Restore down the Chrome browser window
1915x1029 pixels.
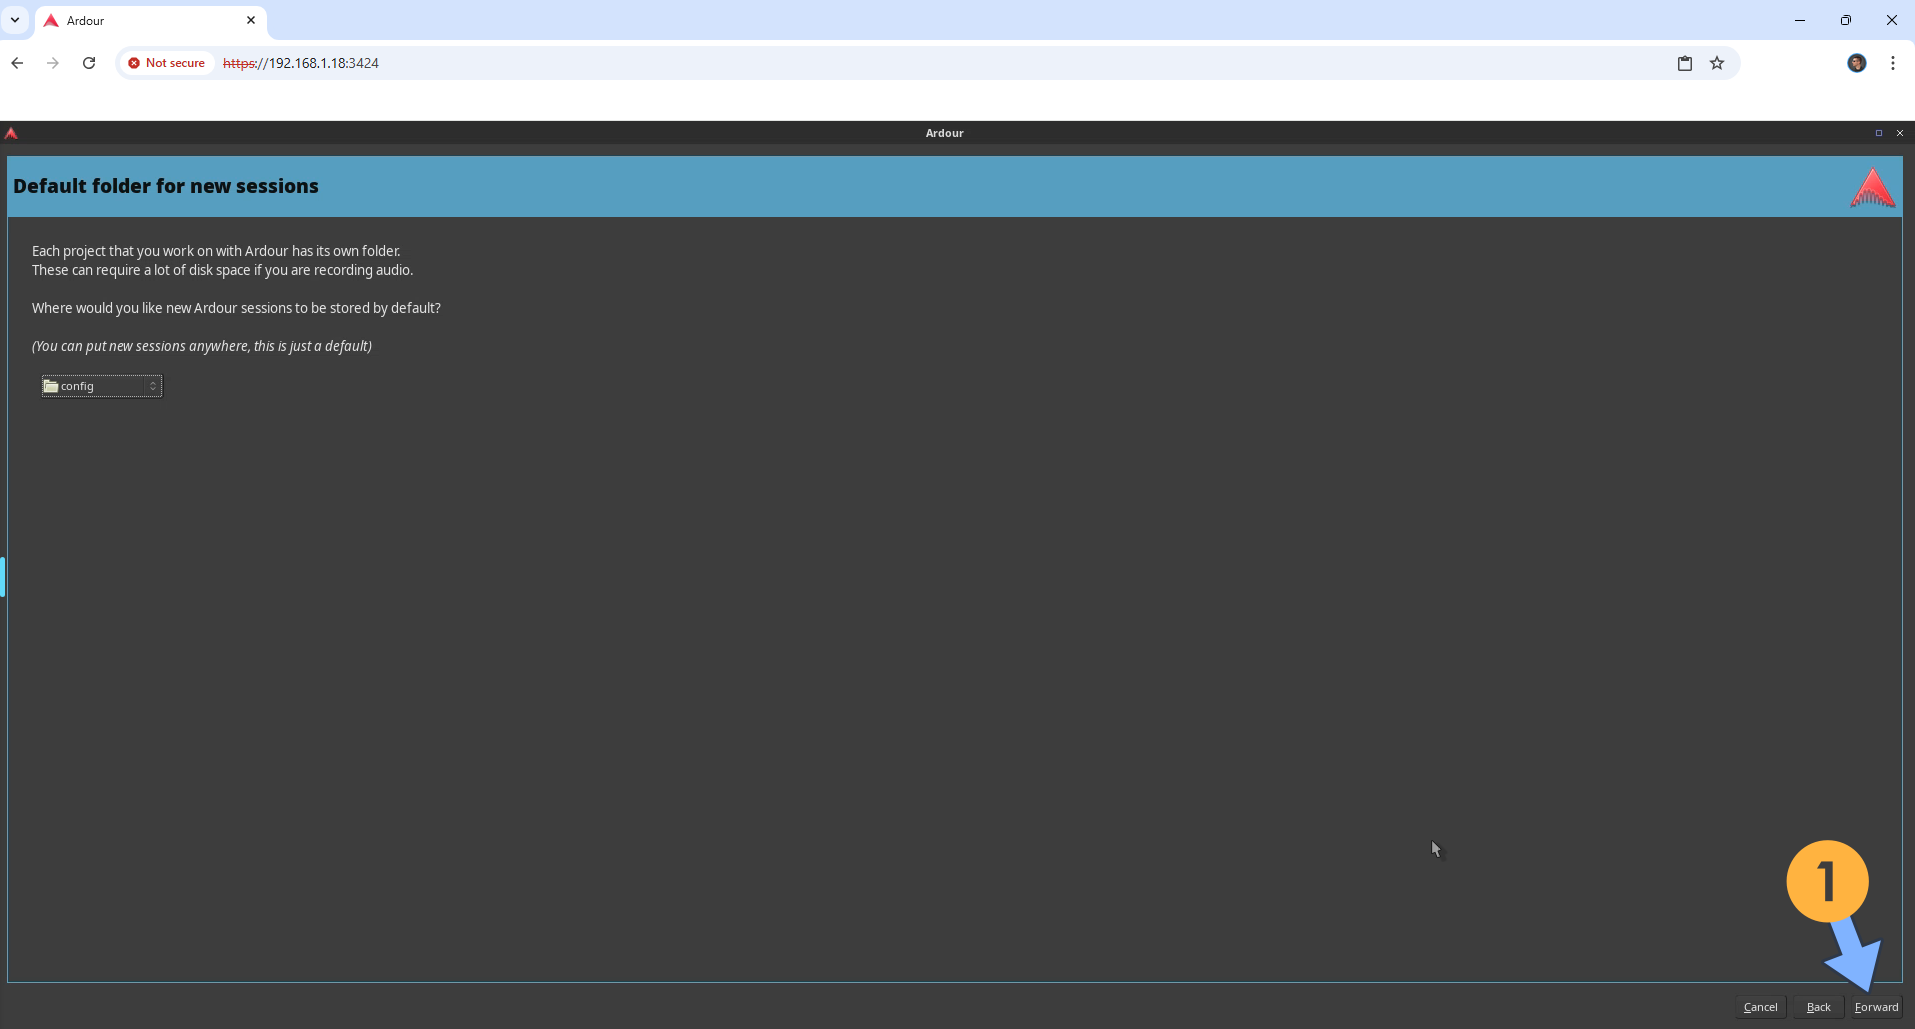[x=1846, y=20]
